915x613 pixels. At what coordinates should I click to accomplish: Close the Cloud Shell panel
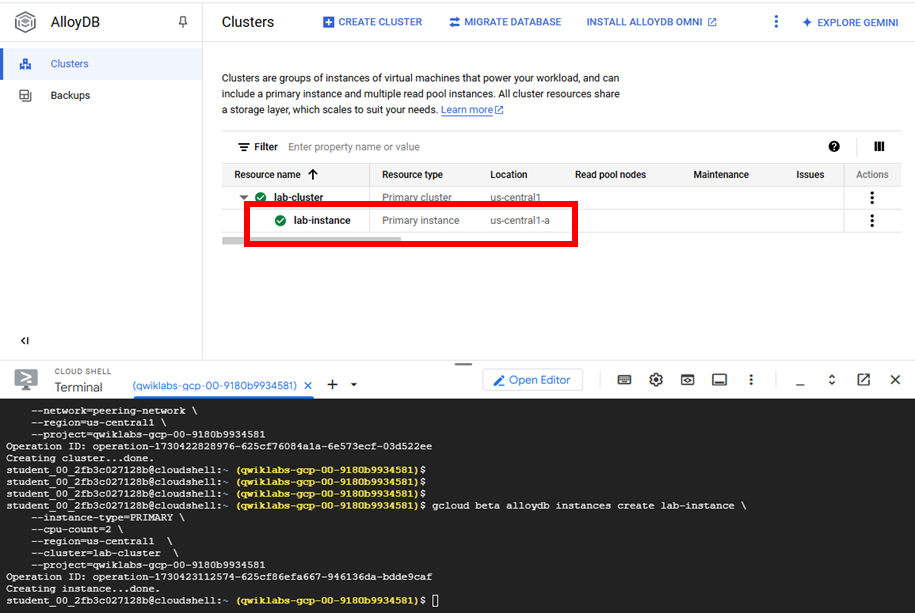click(895, 379)
